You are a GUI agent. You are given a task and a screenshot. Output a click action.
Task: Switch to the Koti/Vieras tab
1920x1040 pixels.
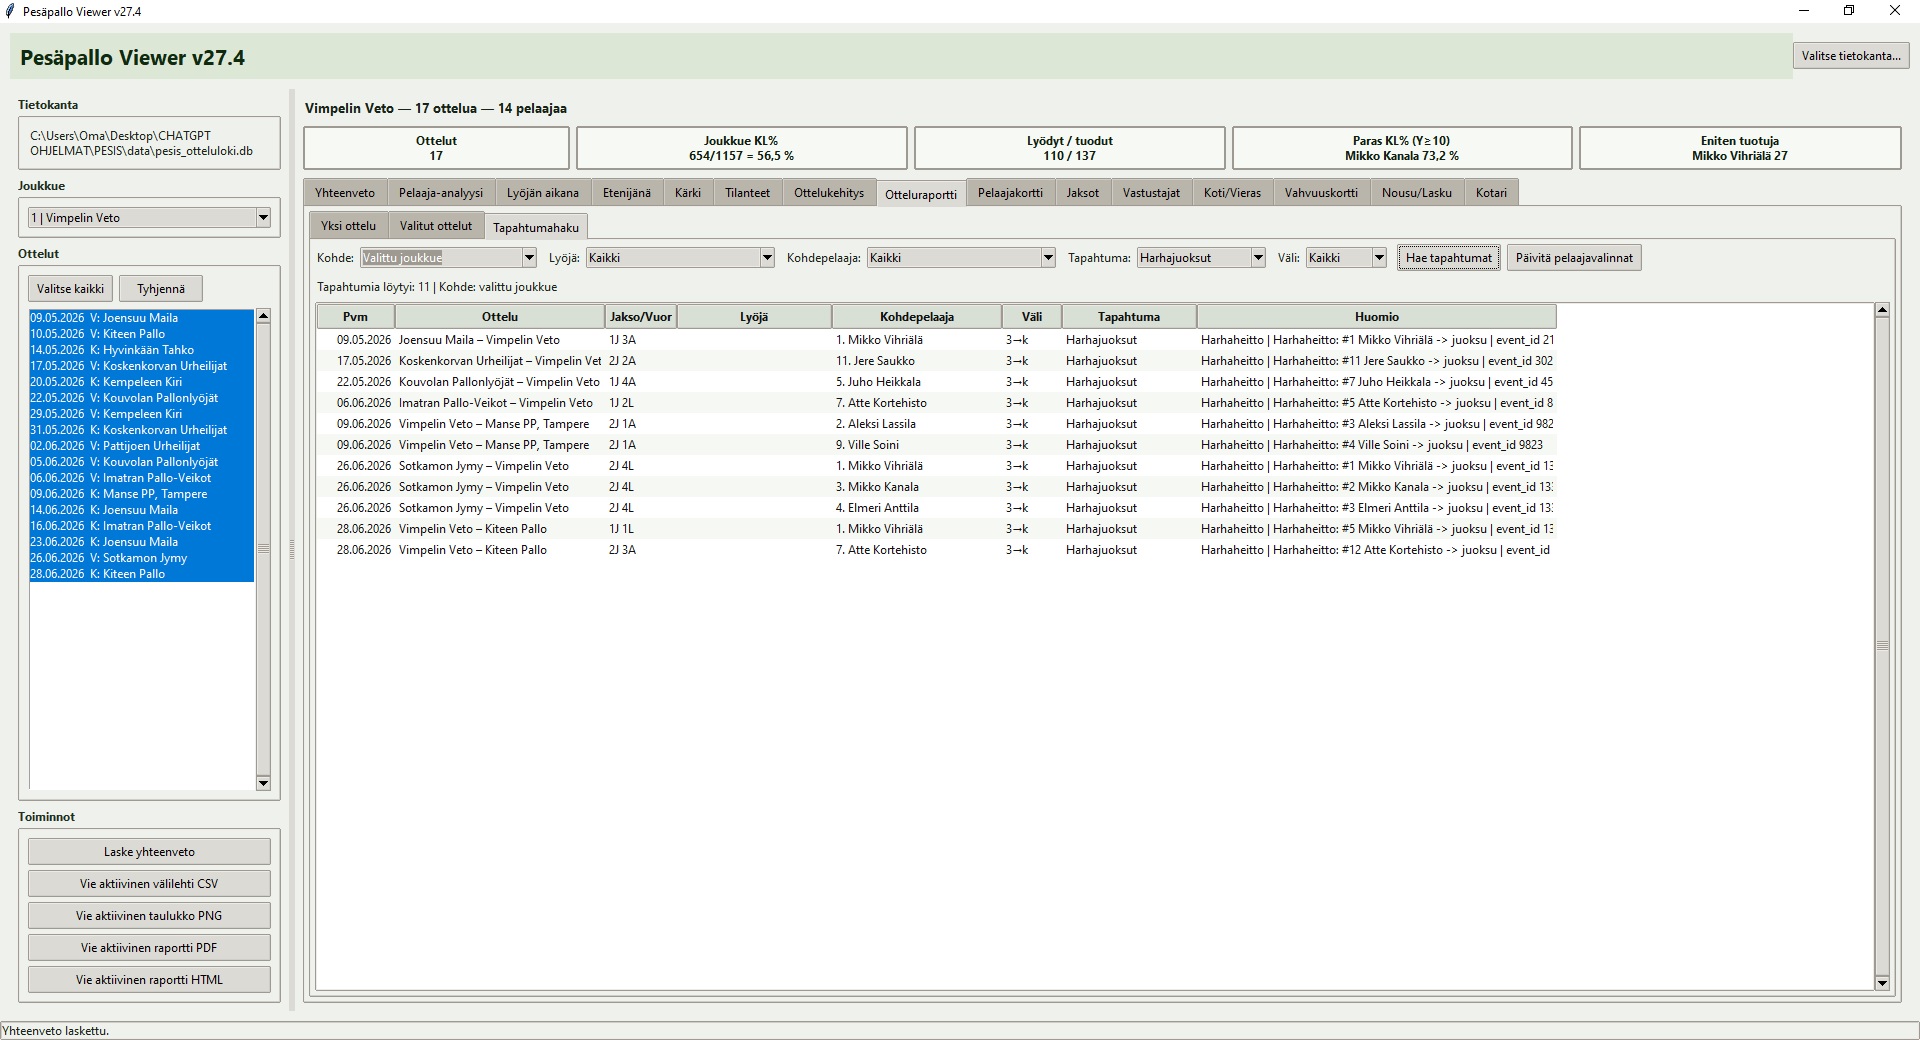click(x=1233, y=193)
